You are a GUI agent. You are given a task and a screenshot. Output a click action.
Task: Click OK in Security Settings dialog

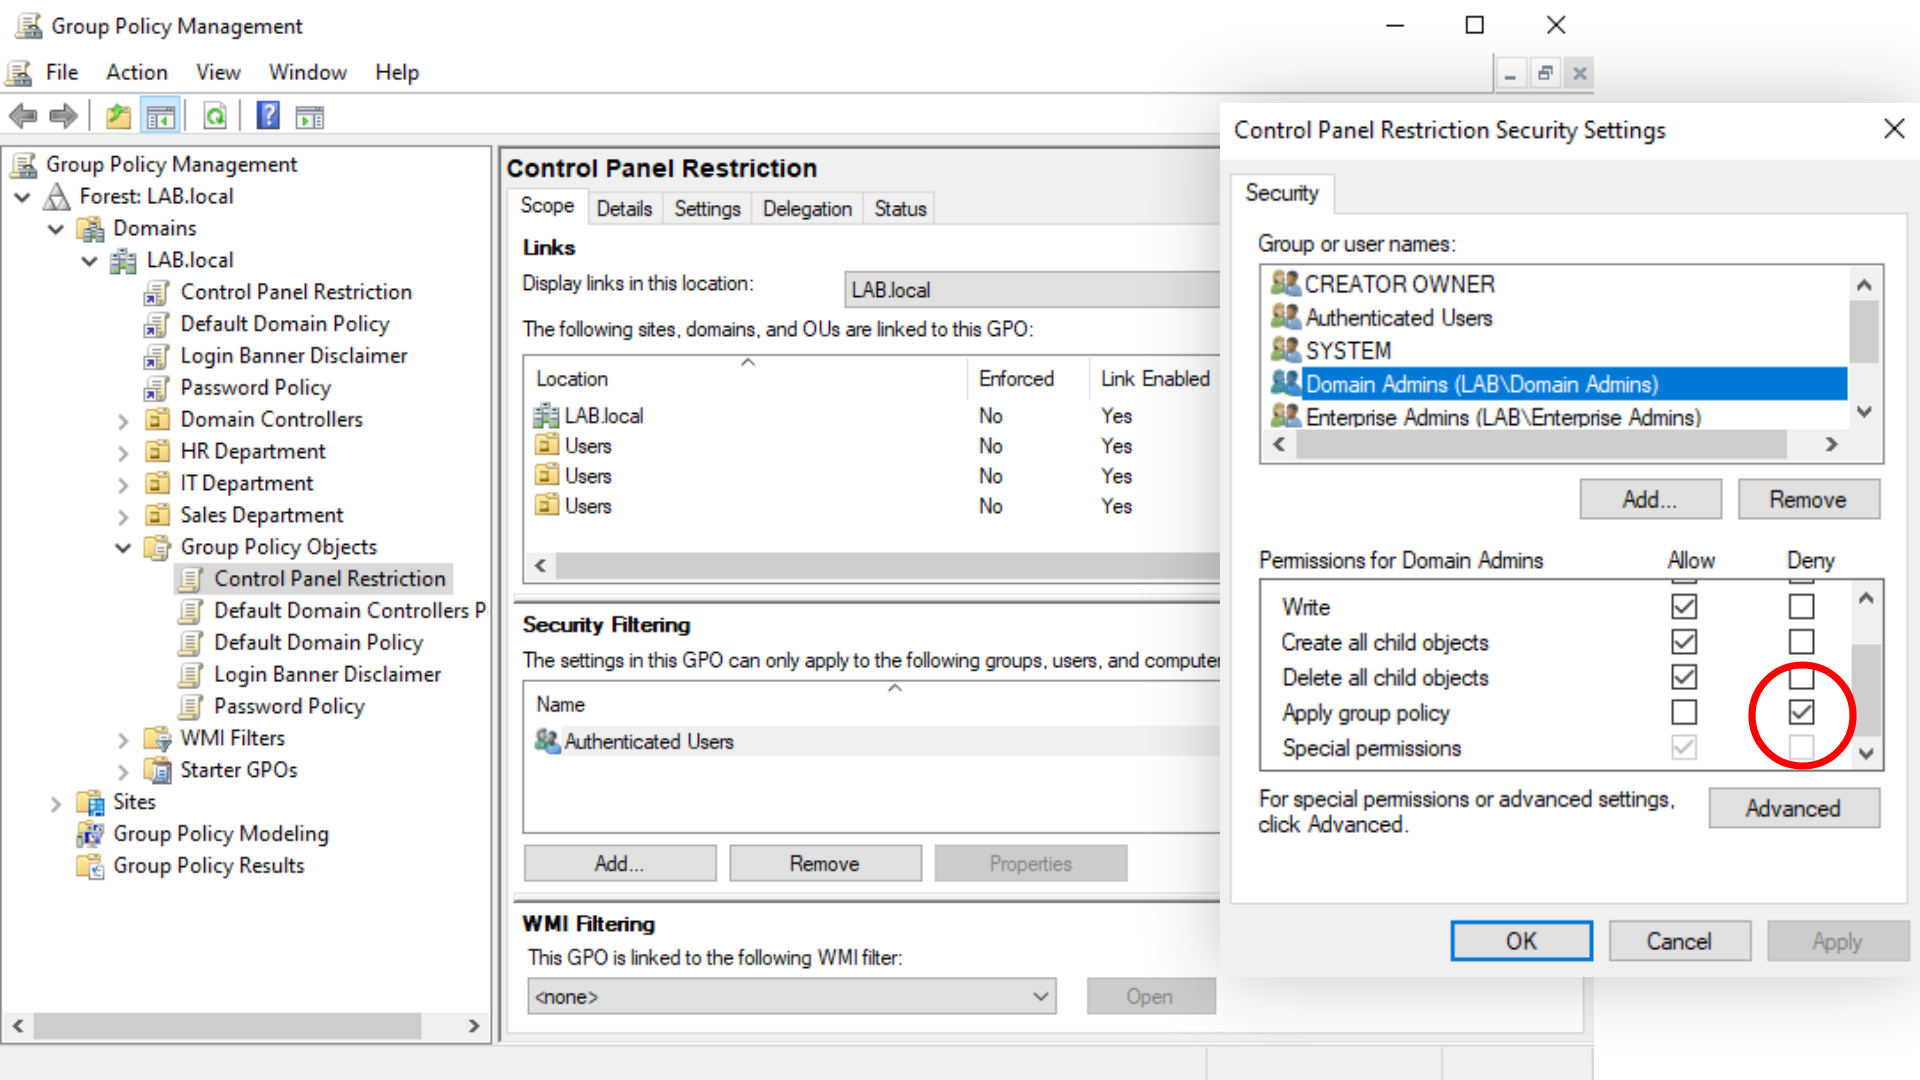tap(1520, 941)
